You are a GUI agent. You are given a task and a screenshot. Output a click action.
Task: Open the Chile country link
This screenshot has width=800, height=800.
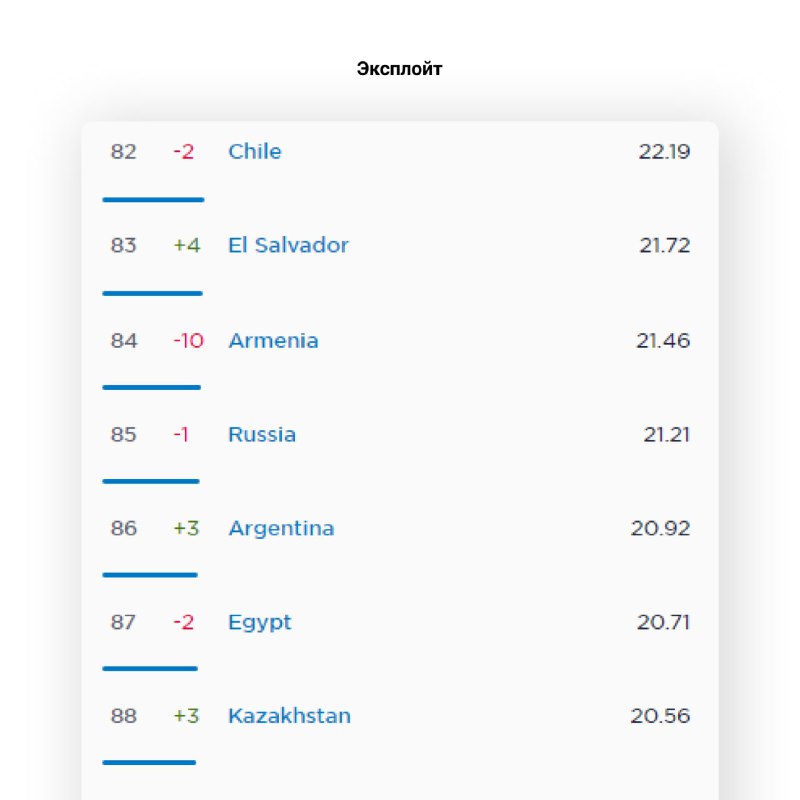[254, 152]
